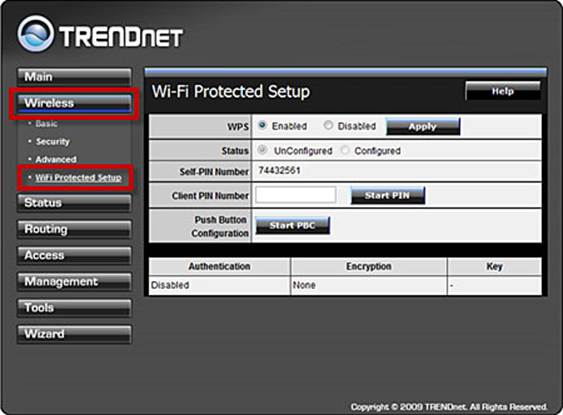Open the Main menu section

pos(74,77)
